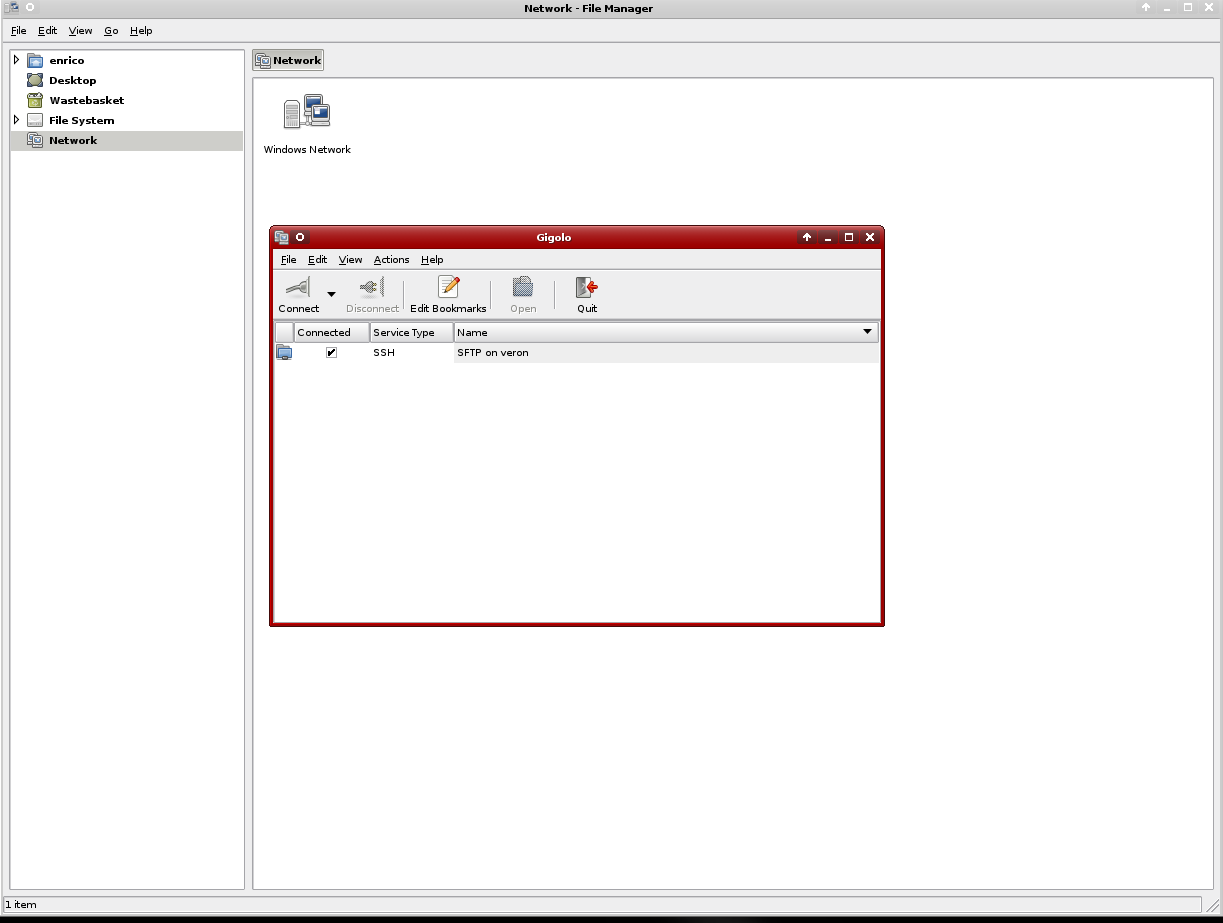Click the Network location button icon
The image size is (1223, 923).
(x=263, y=61)
